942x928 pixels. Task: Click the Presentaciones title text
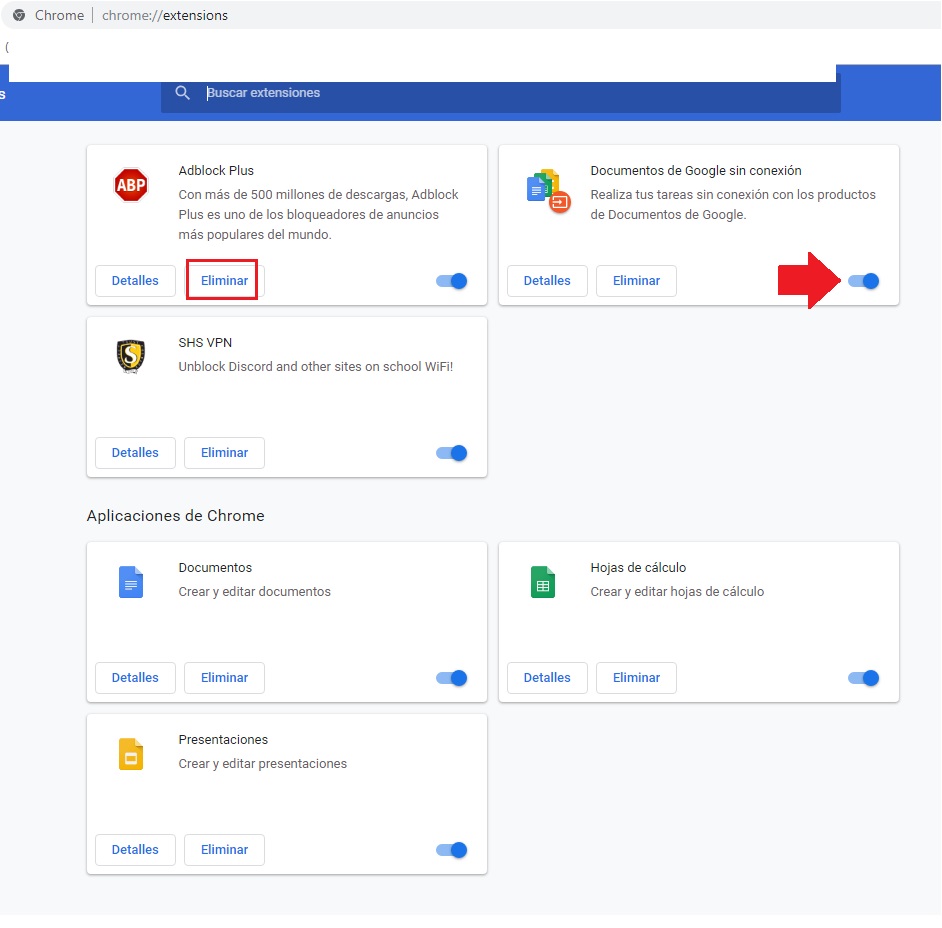[223, 739]
